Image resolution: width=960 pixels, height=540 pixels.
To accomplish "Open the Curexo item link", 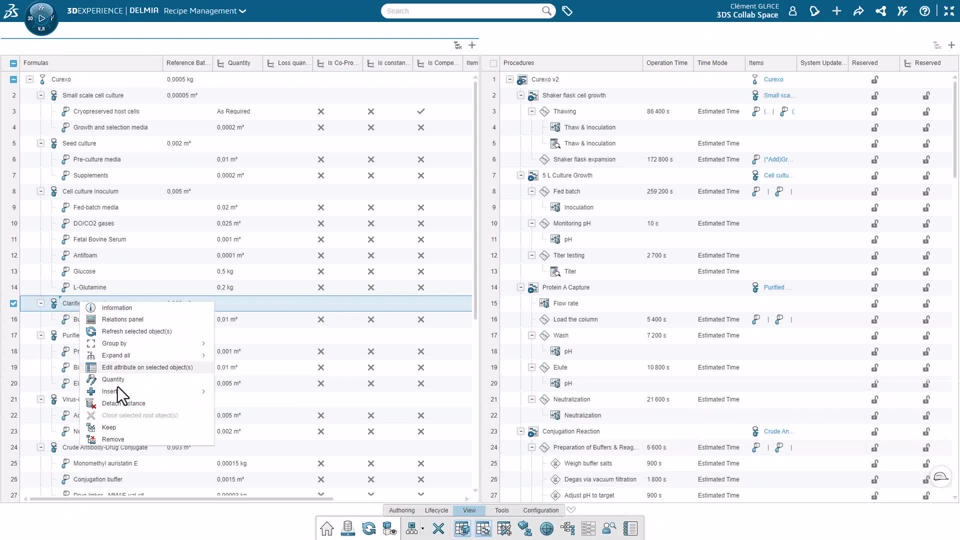I will [x=773, y=80].
